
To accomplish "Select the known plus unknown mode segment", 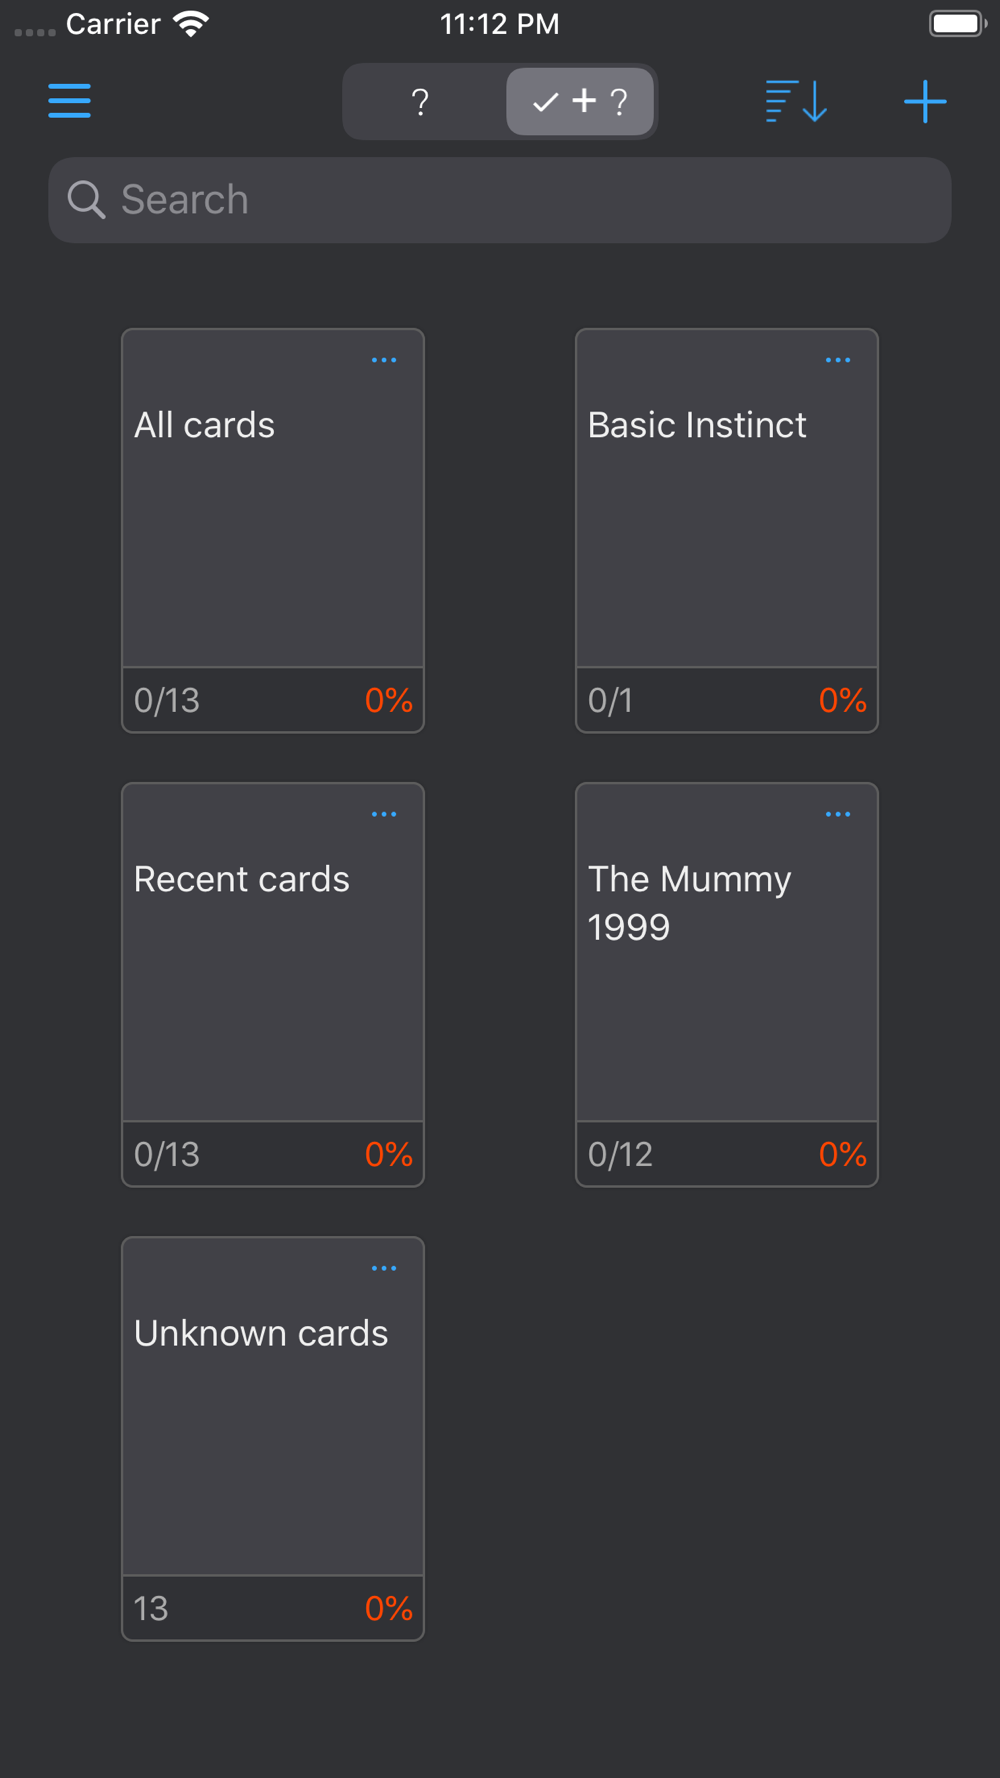I will tap(580, 101).
